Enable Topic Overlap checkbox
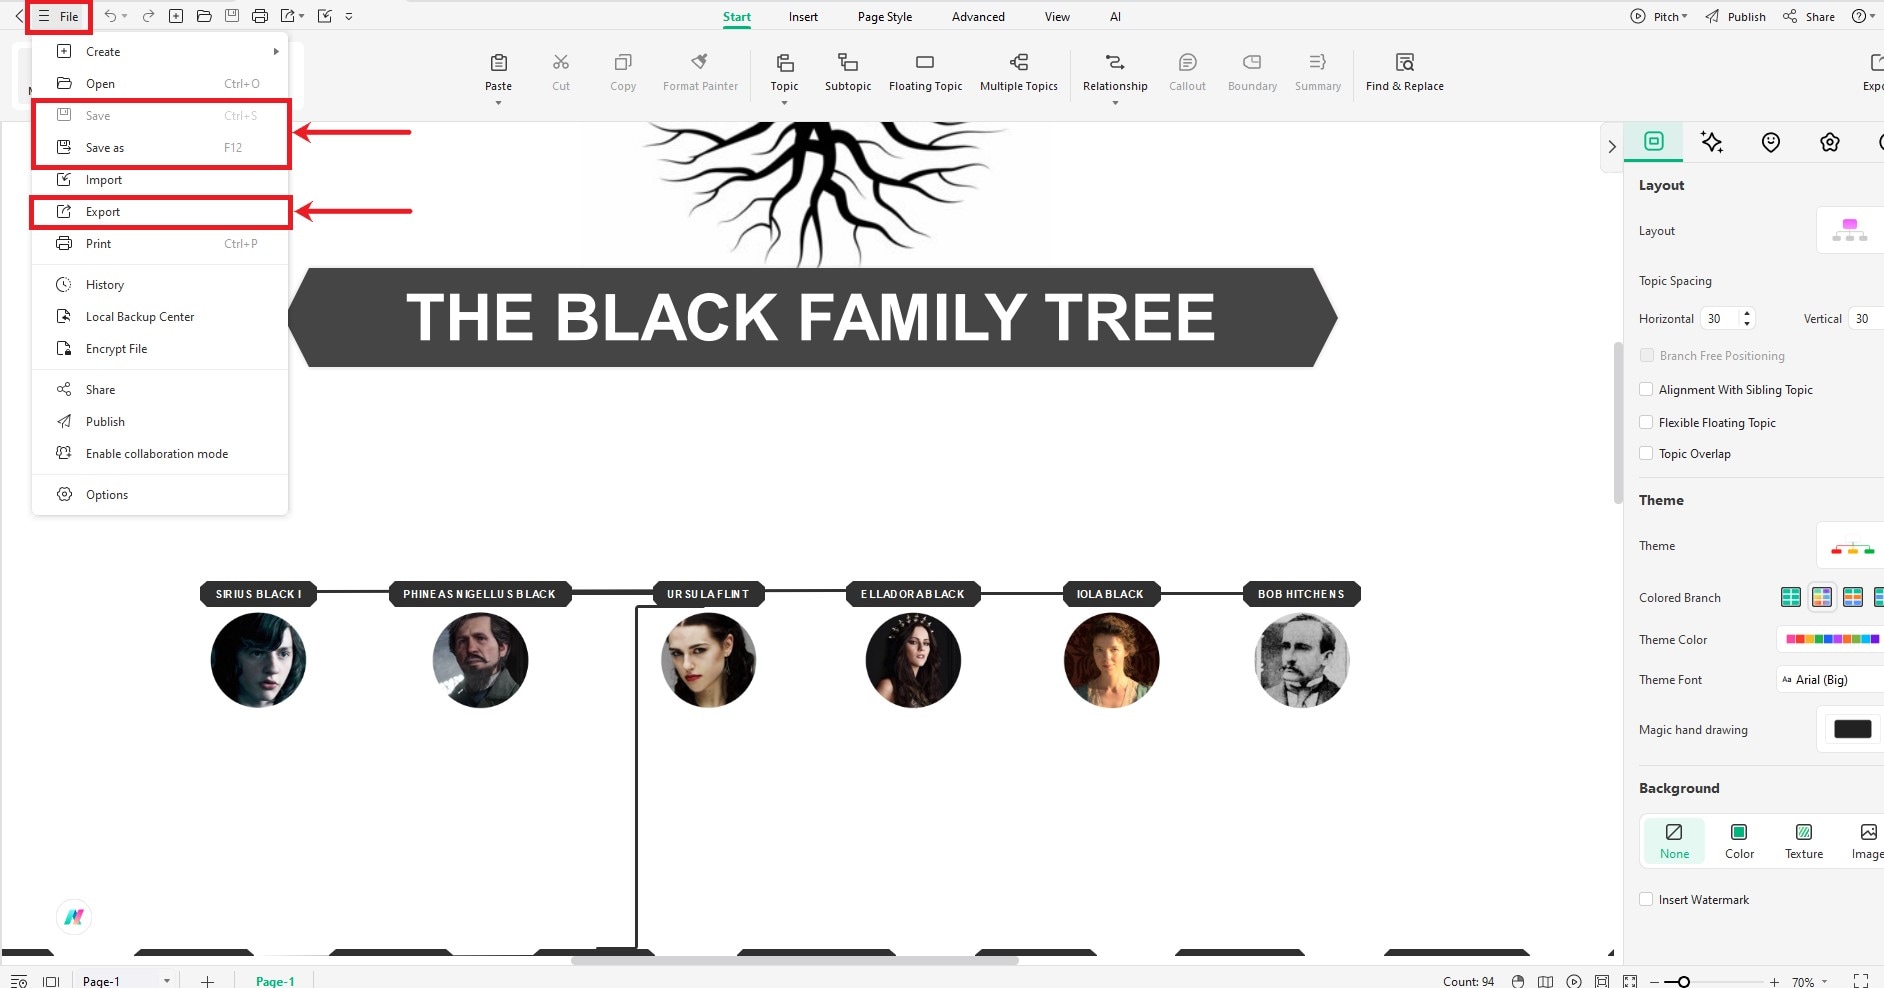Viewport: 1884px width, 988px height. click(1646, 454)
